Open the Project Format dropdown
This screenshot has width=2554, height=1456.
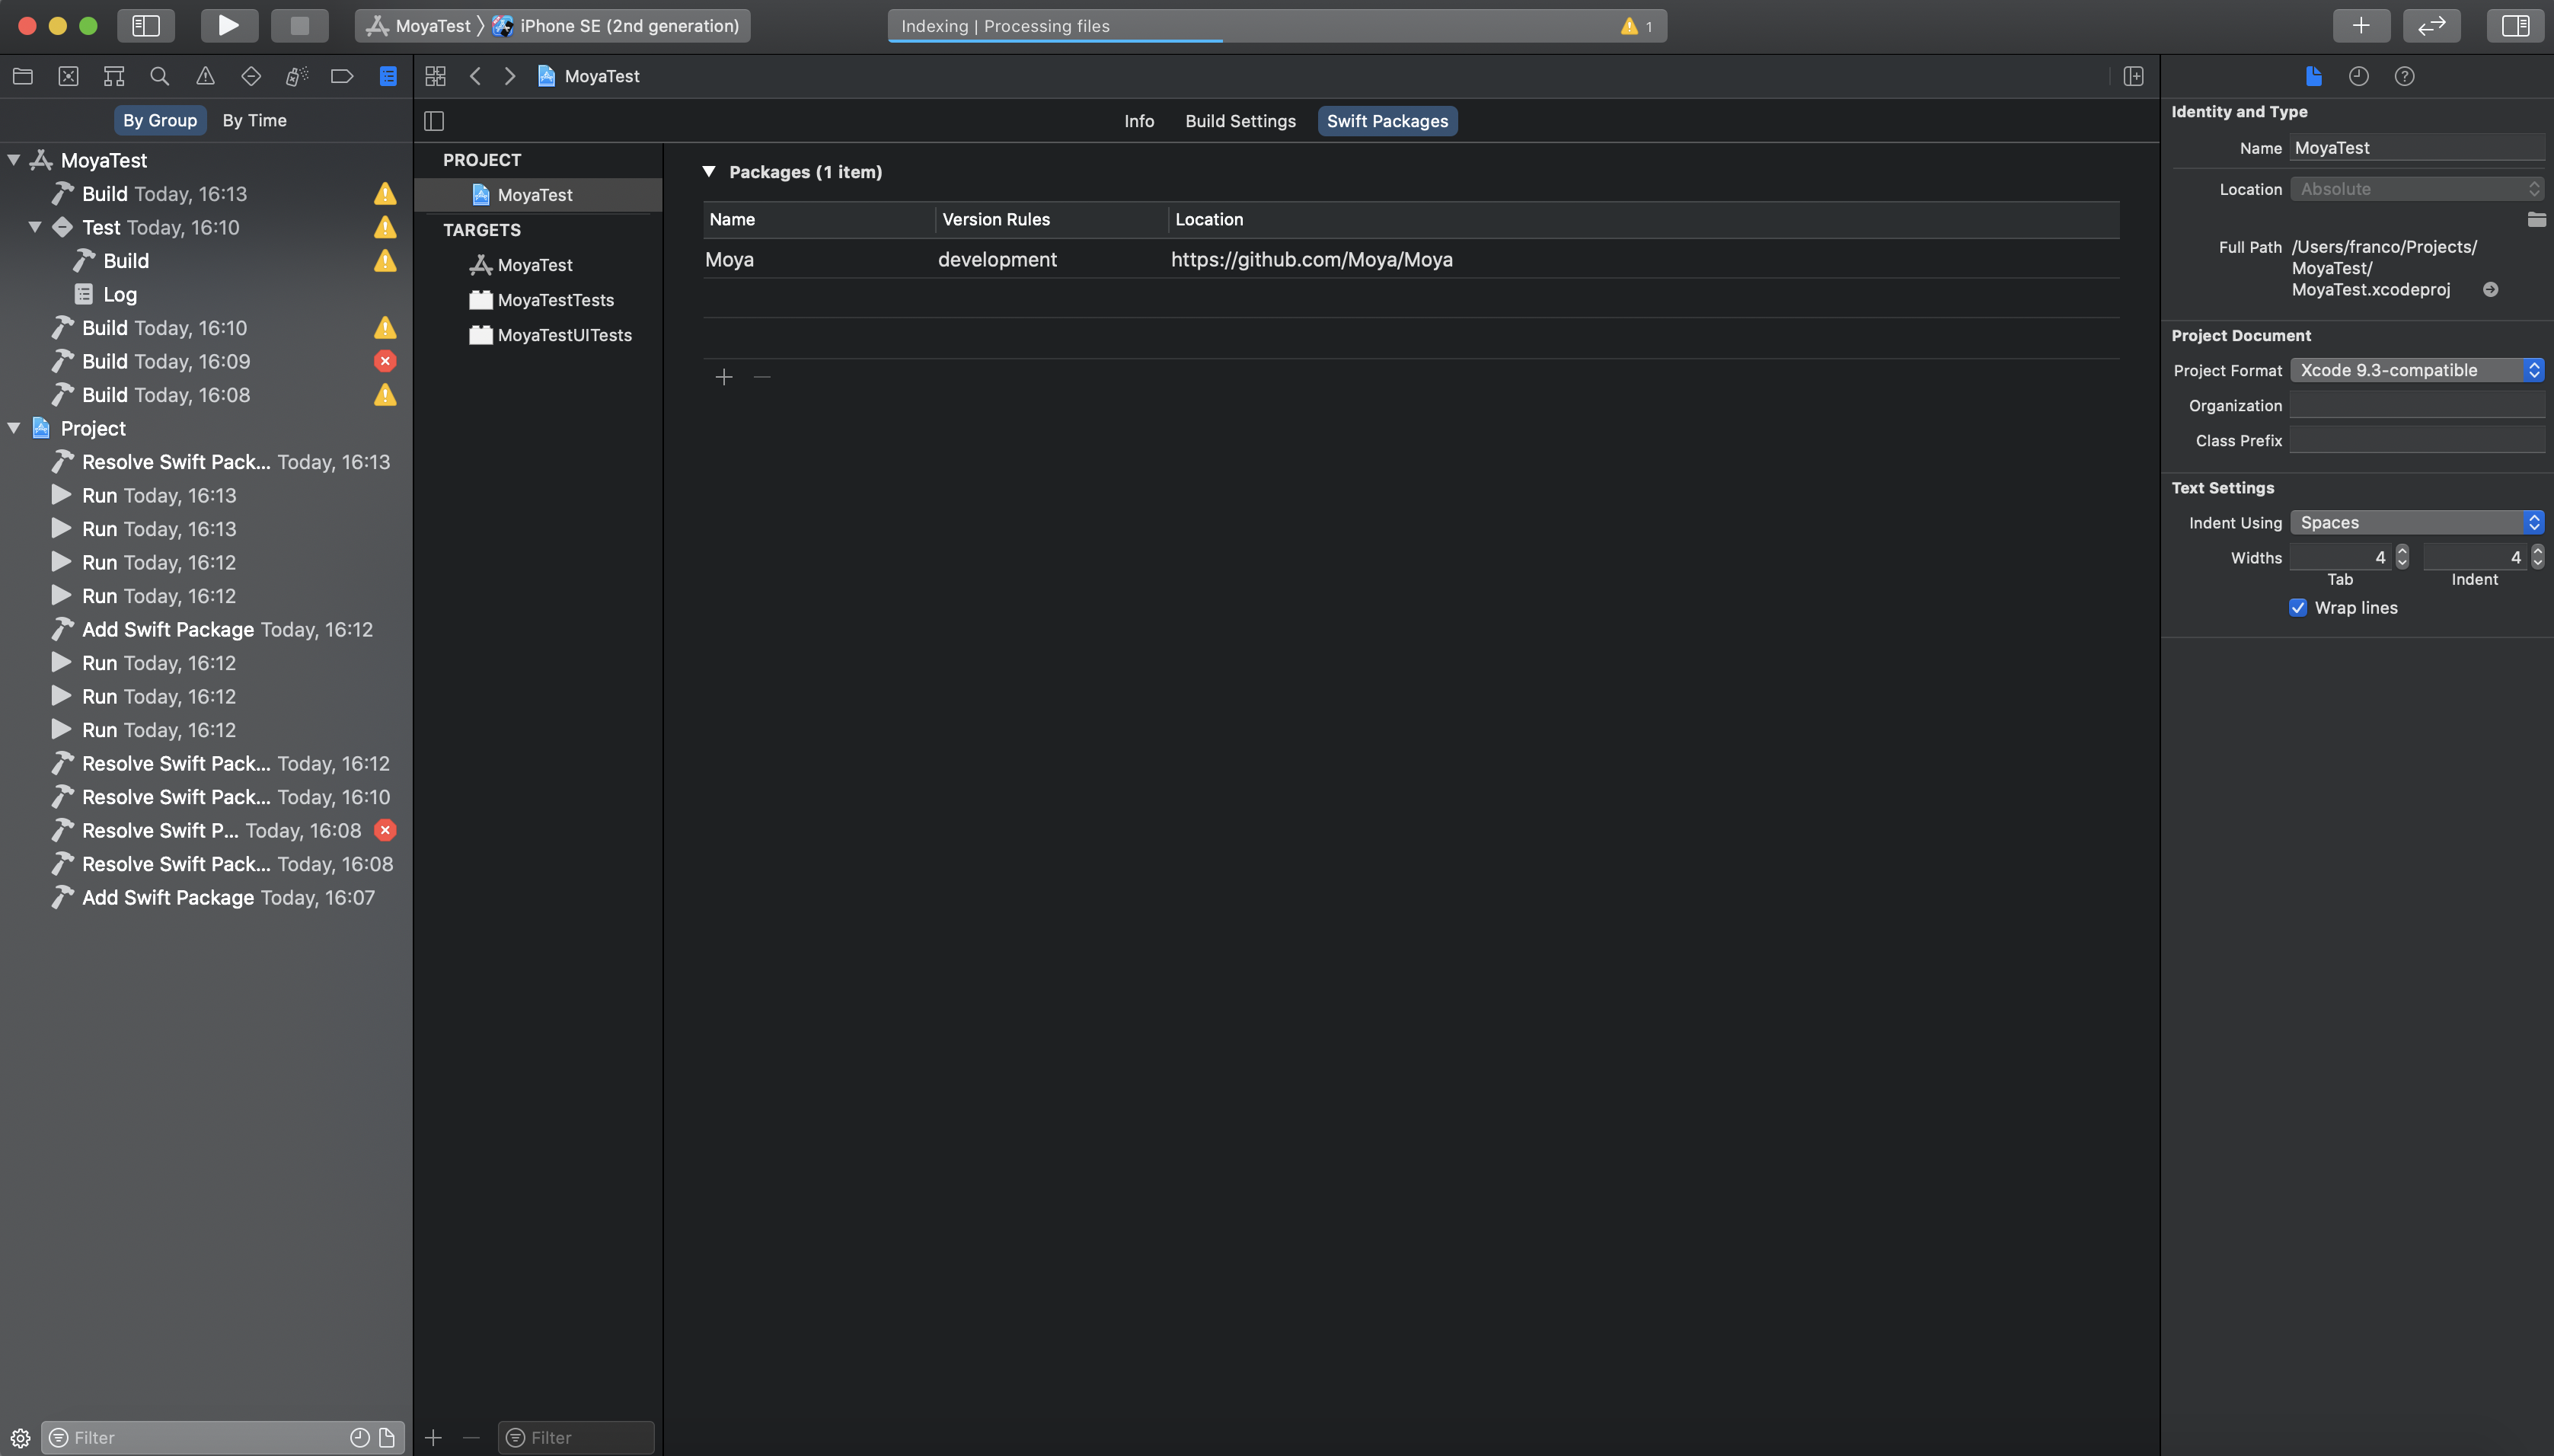(2416, 370)
